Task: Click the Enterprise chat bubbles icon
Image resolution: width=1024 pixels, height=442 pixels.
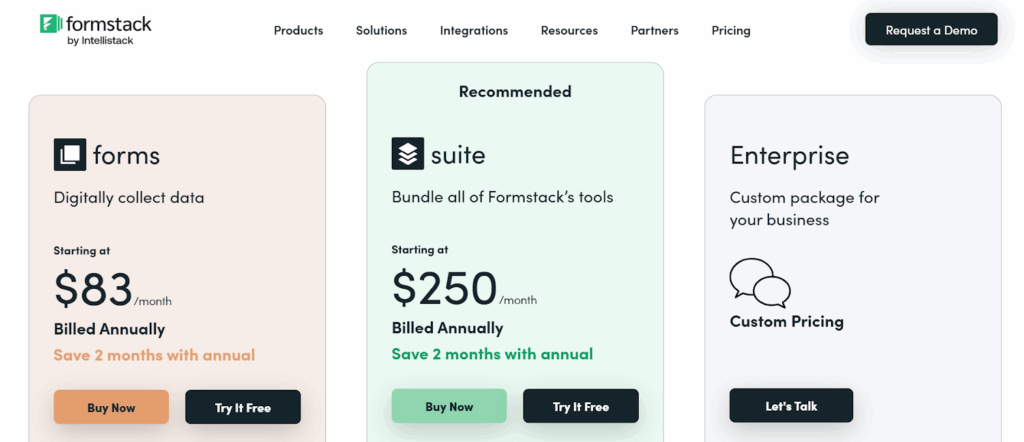Action: 759,283
